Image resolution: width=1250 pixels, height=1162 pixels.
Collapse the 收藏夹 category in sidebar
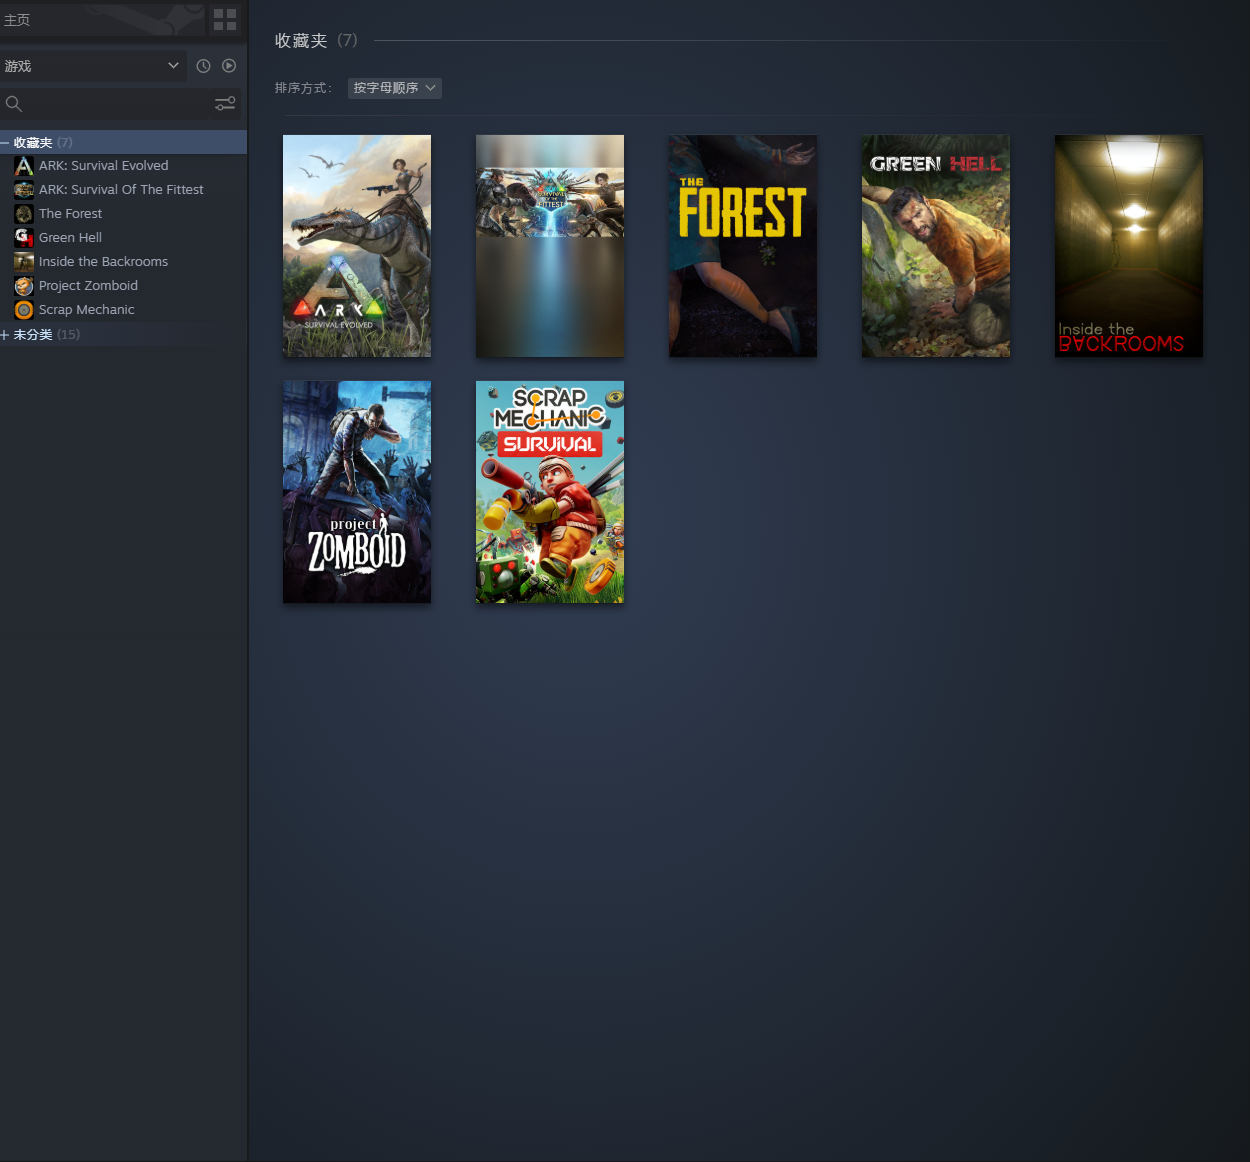pyautogui.click(x=5, y=143)
